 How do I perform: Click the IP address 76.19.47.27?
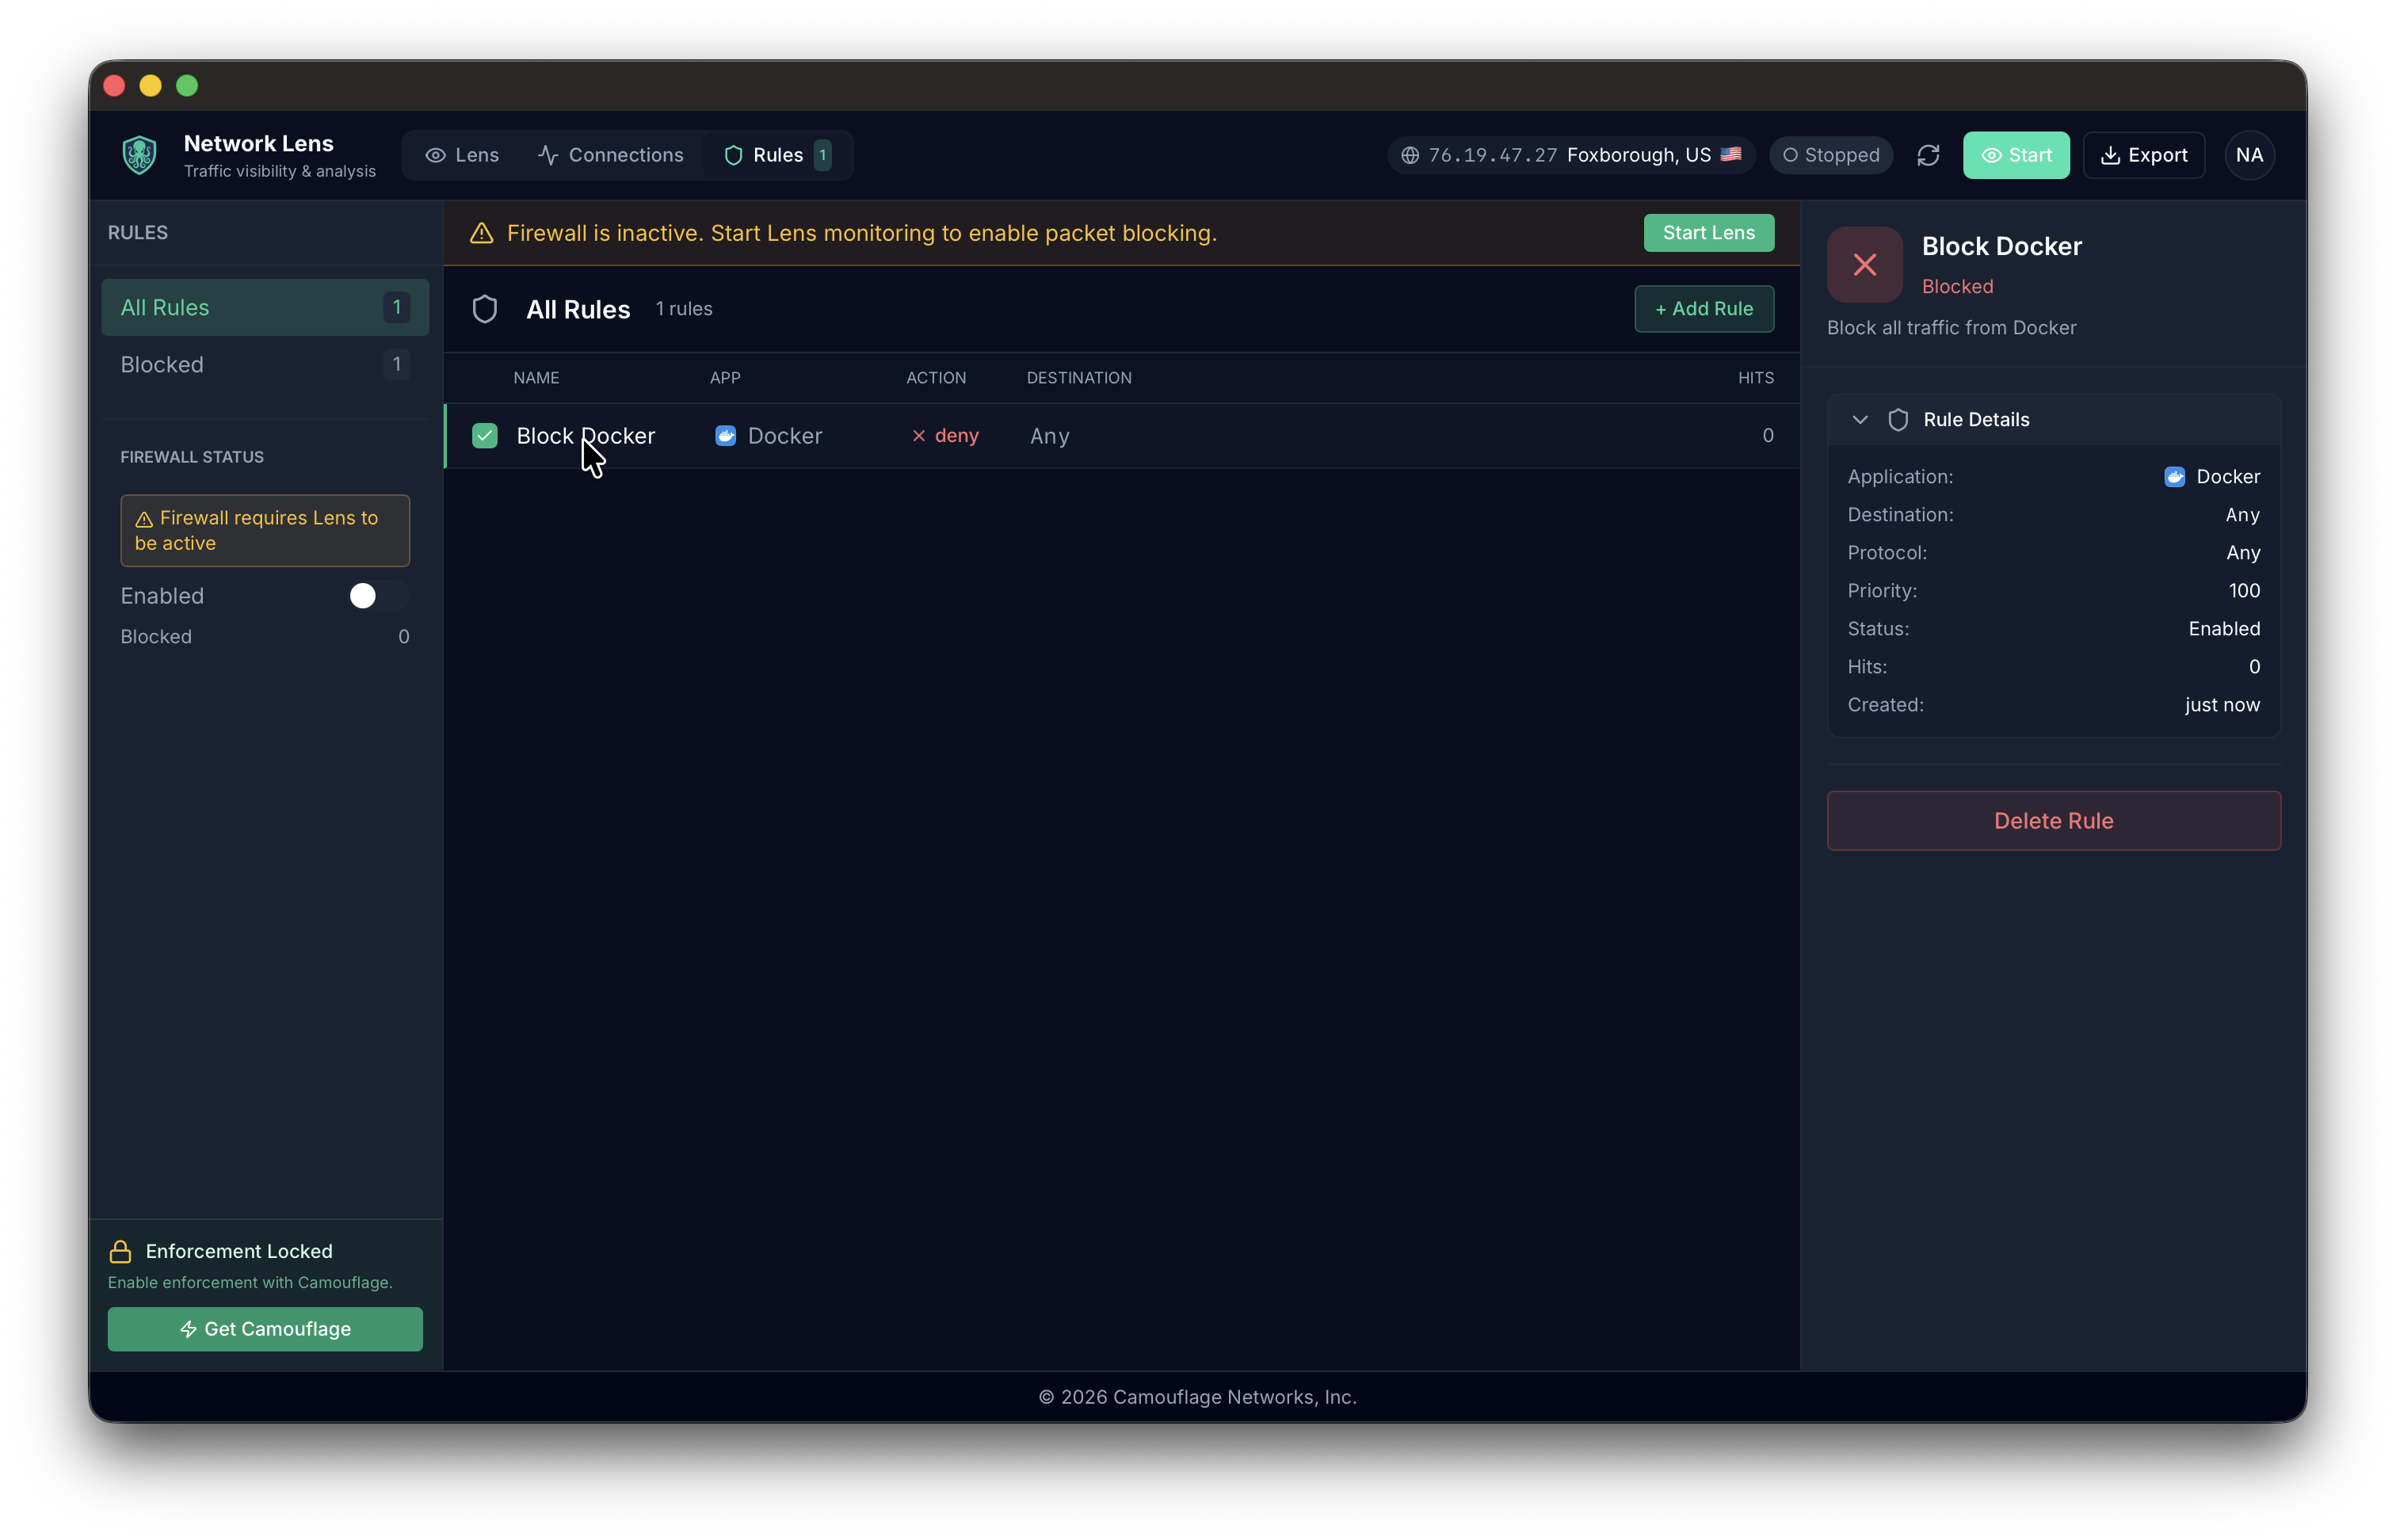(x=1493, y=155)
